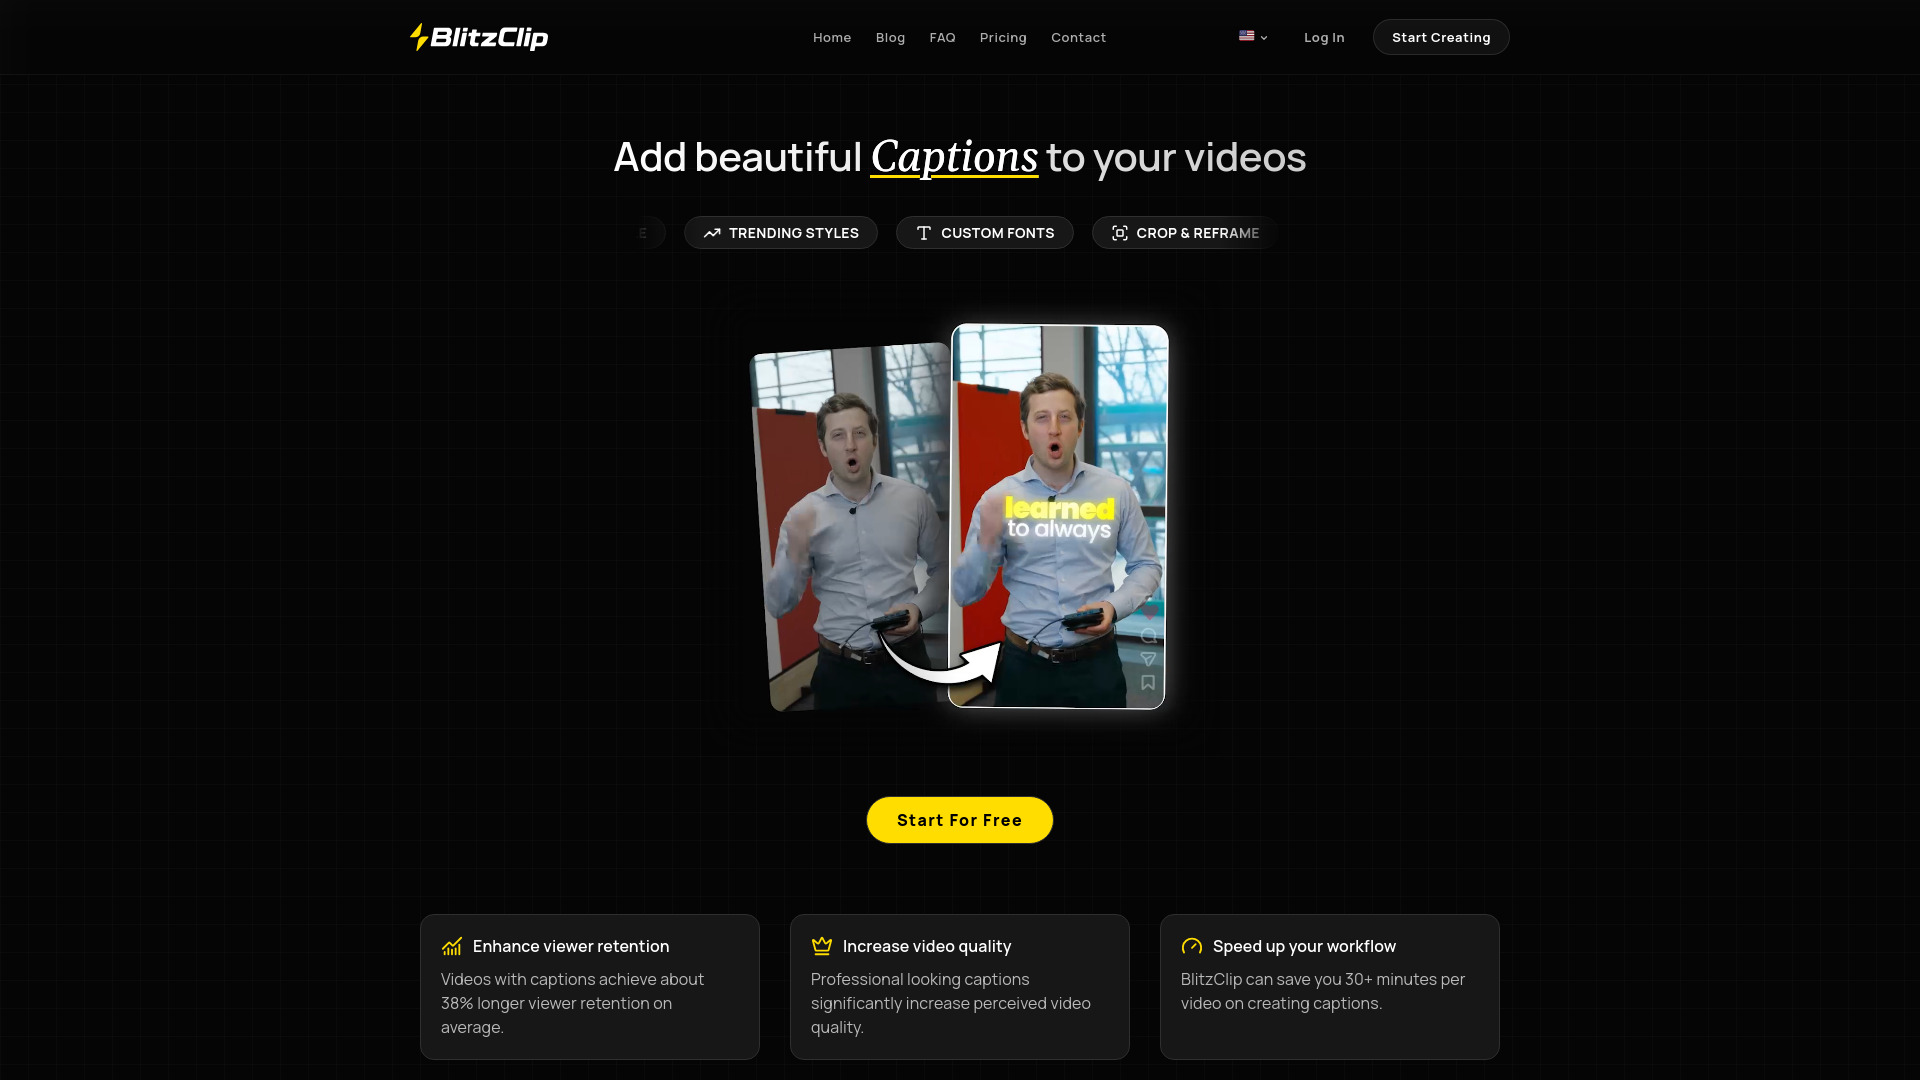Image resolution: width=1920 pixels, height=1080 pixels.
Task: Click text 'Professional looking captions'
Action: (920, 979)
